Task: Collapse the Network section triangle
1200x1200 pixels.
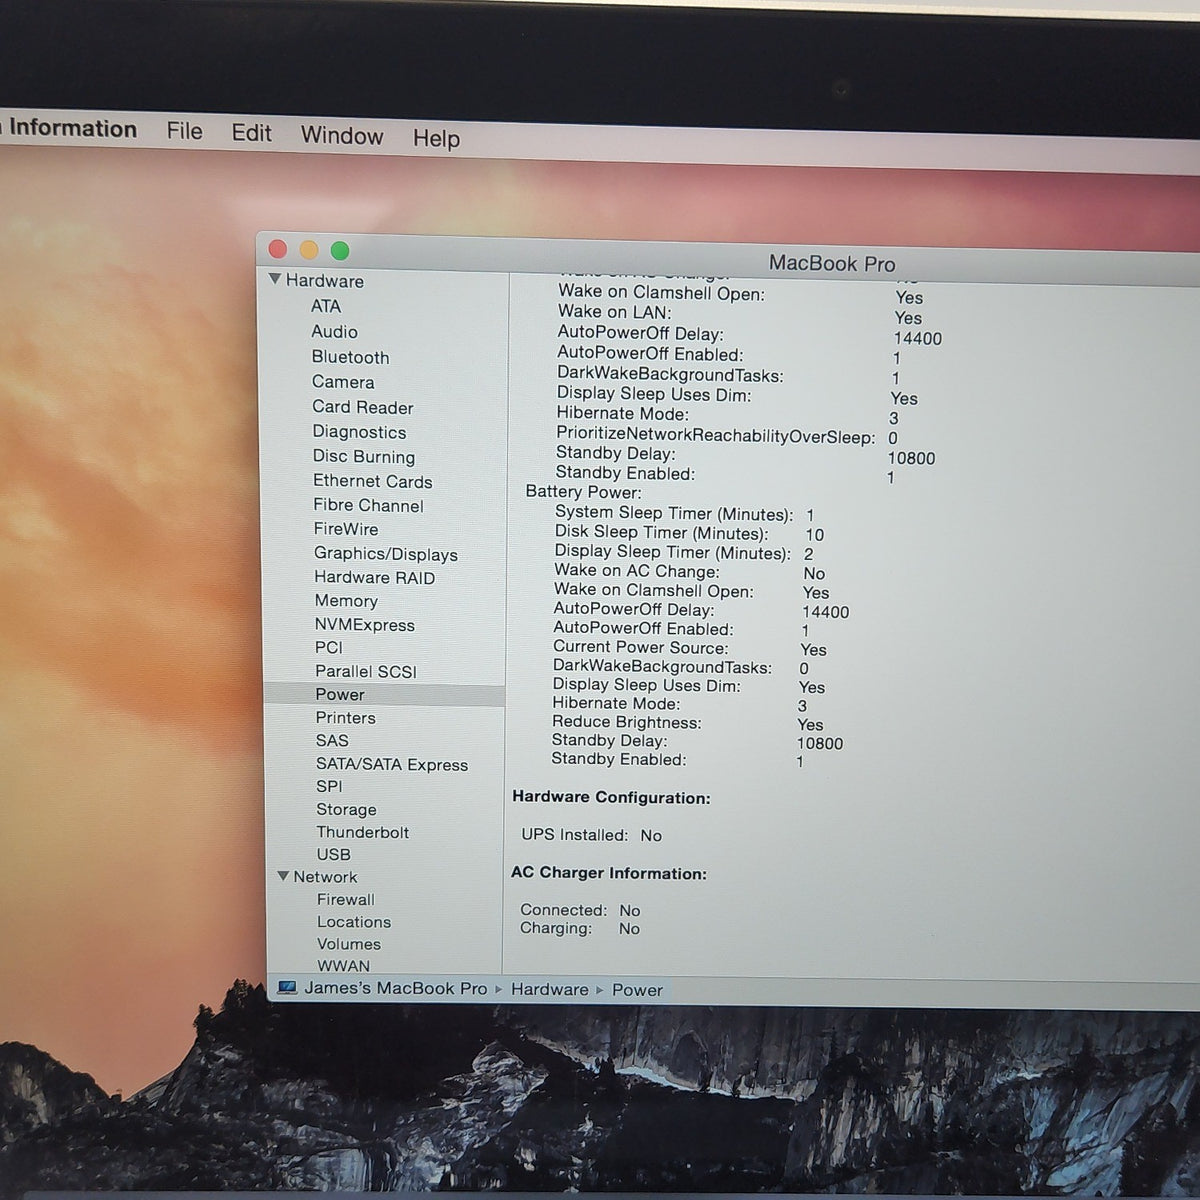Action: 283,876
